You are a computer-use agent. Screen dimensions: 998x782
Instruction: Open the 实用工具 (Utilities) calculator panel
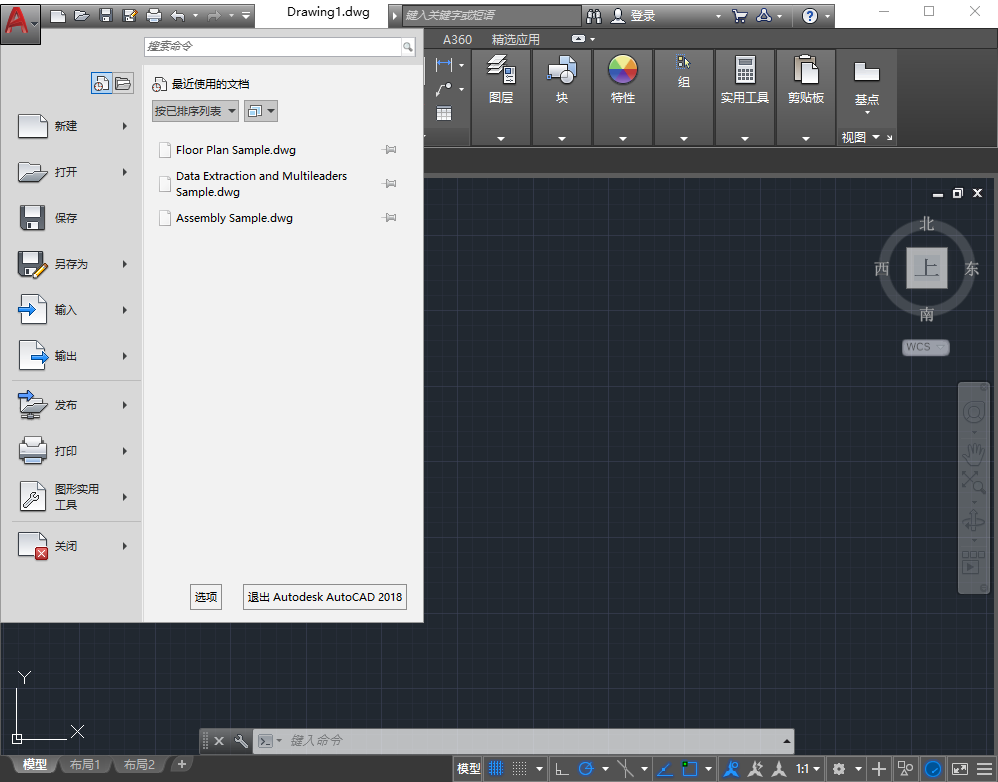745,80
